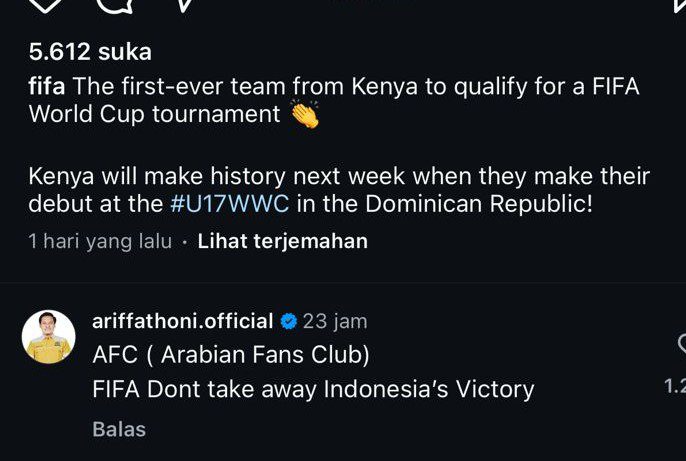The height and width of the screenshot is (461, 686).
Task: Expand translation with Lihat terjemahan
Action: tap(282, 241)
